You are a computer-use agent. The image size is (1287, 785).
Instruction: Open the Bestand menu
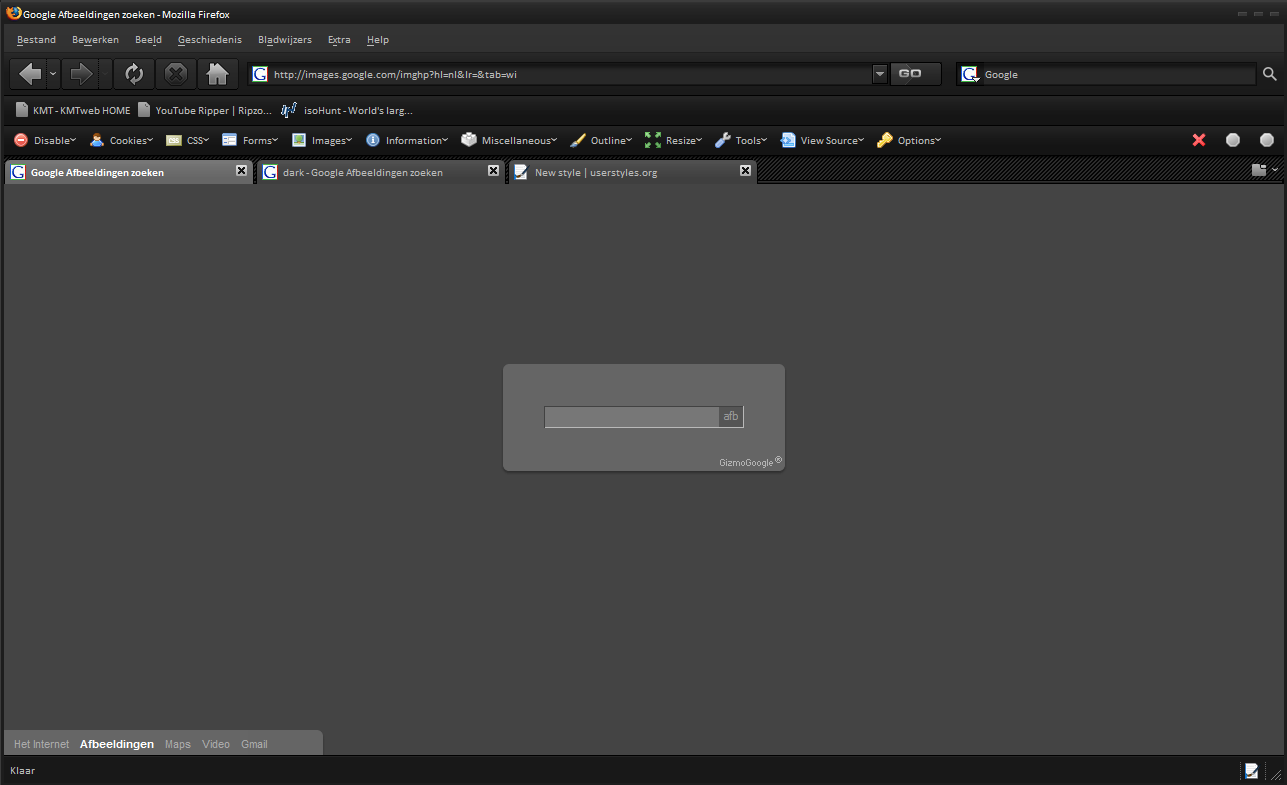(x=36, y=40)
